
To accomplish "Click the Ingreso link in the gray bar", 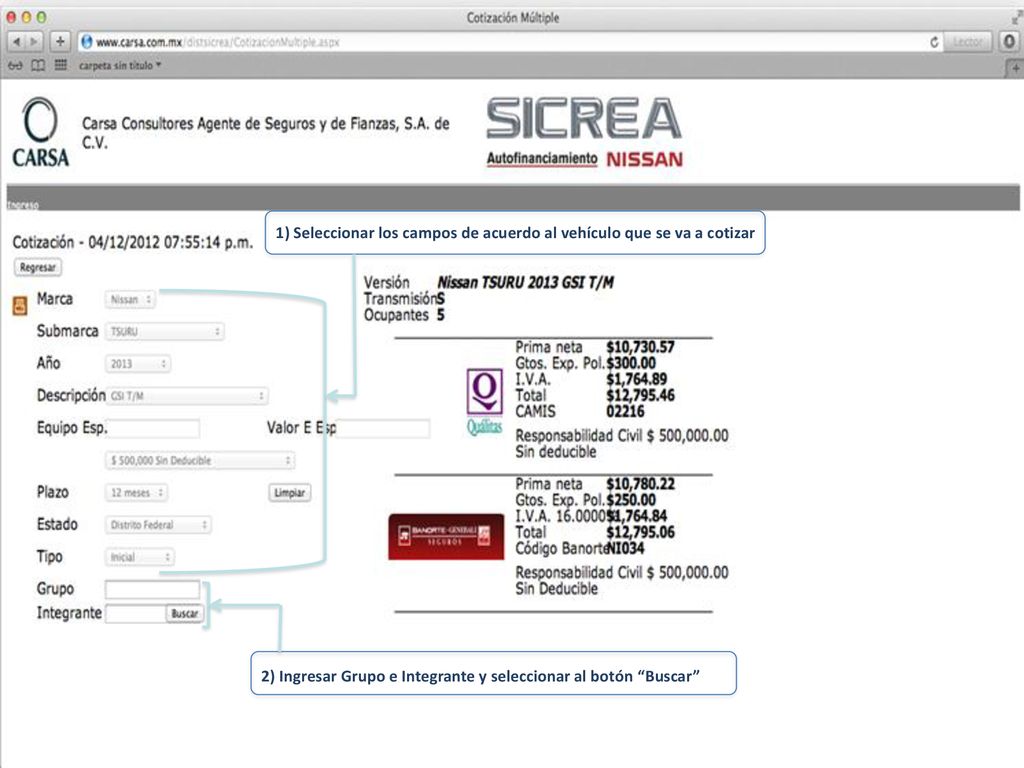I will click(x=23, y=205).
